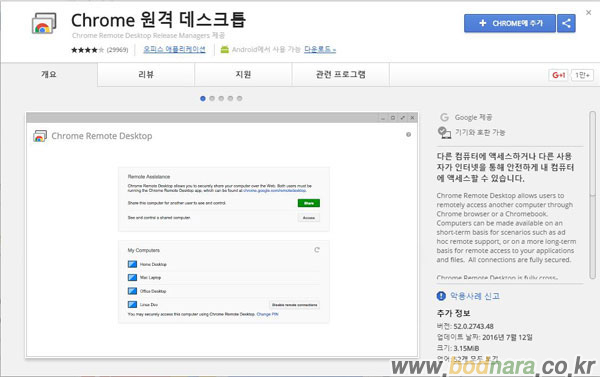Screen dimensions: 600x377
Task: Click fullscreen arrow icon of embedded window
Action: [x=403, y=118]
